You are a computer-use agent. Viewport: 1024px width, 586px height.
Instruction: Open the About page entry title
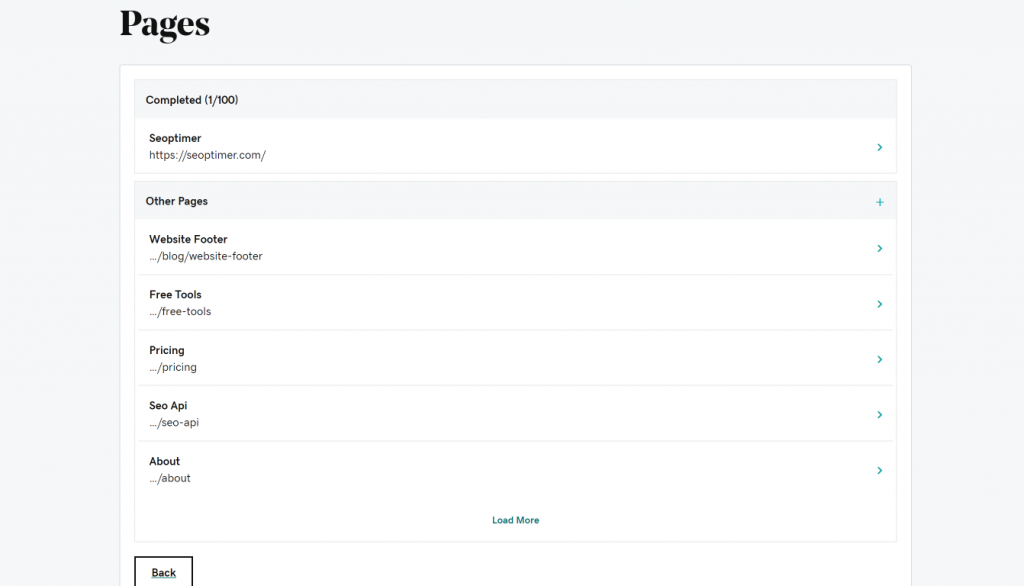(164, 461)
